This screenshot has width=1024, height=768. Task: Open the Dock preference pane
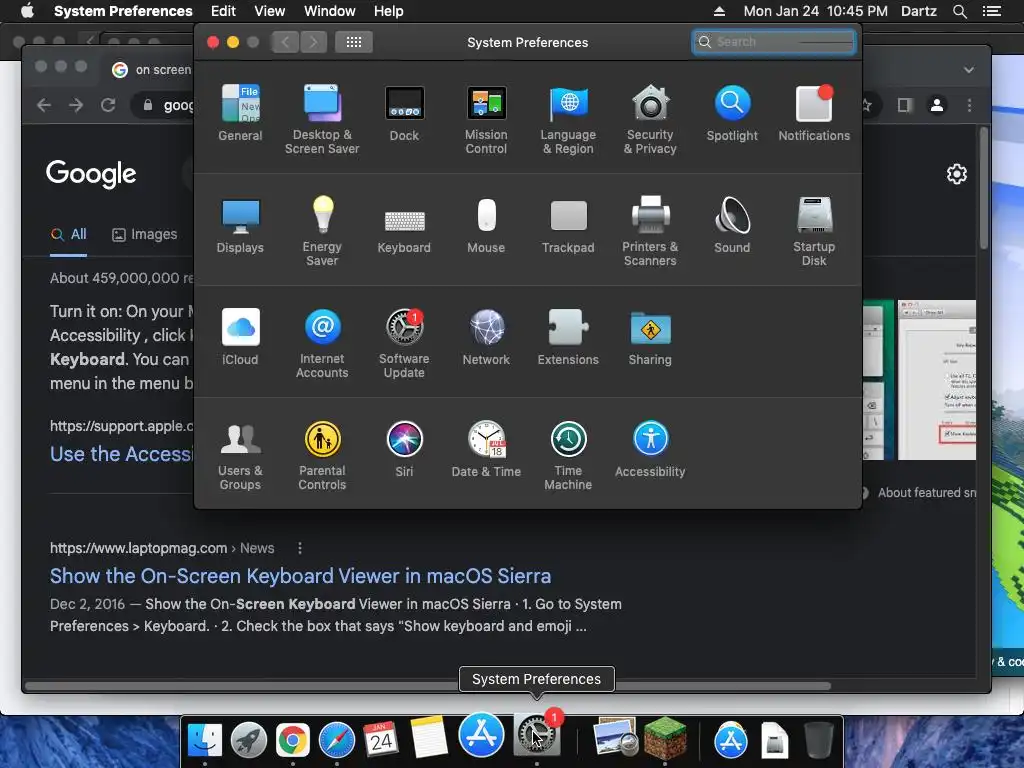point(404,113)
